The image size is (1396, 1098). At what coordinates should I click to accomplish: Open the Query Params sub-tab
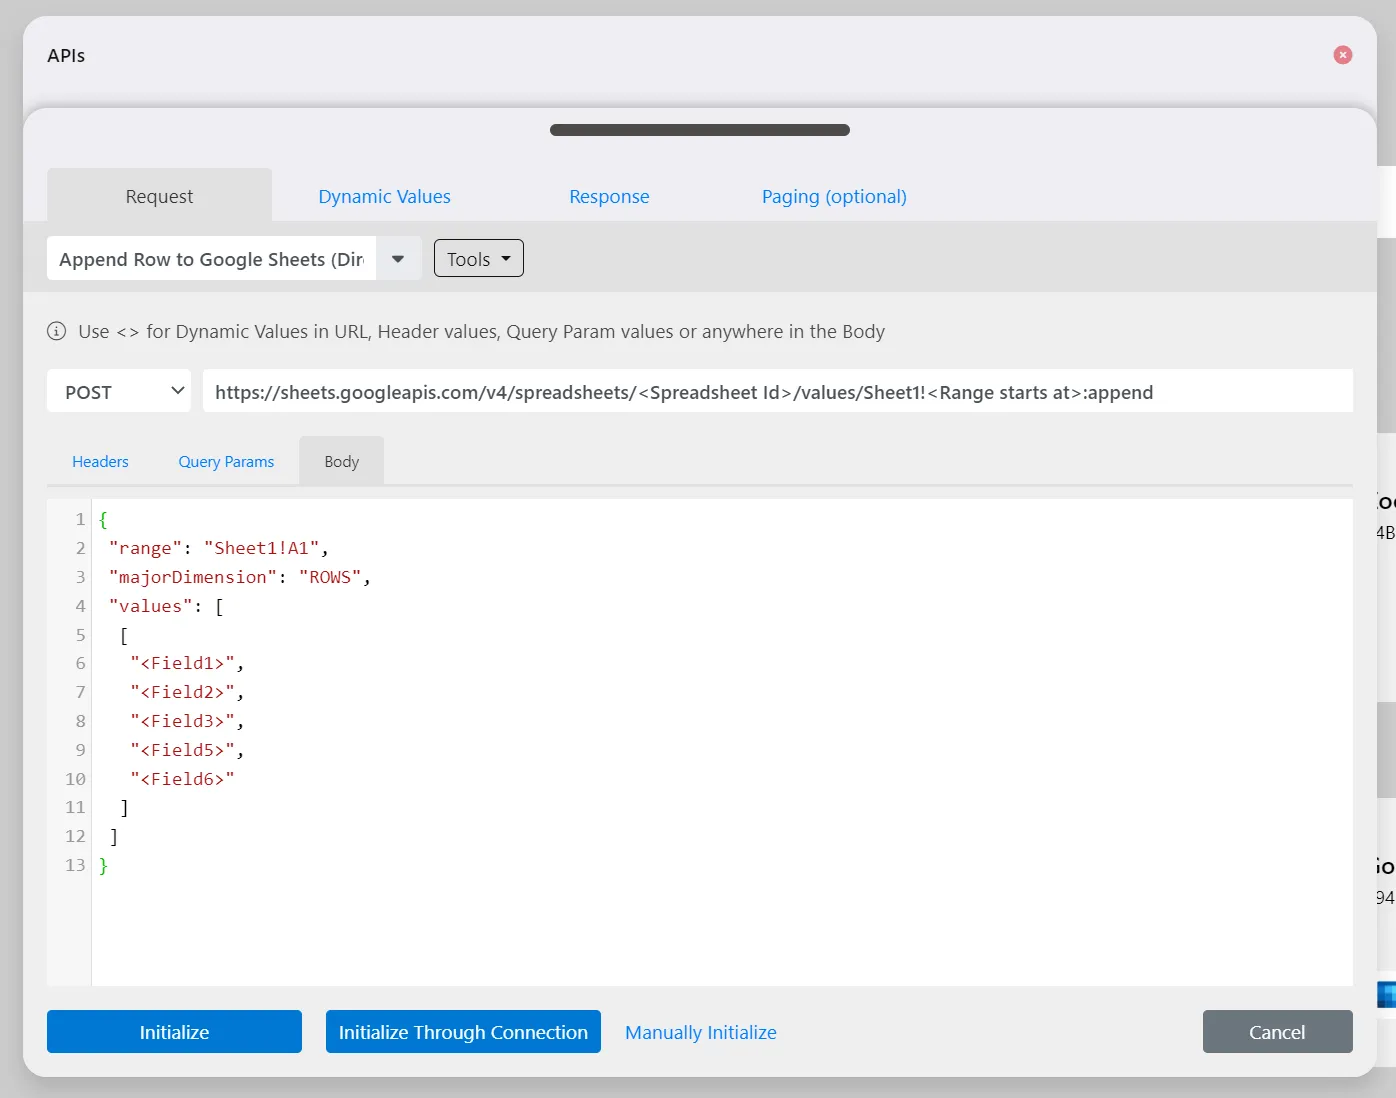226,462
